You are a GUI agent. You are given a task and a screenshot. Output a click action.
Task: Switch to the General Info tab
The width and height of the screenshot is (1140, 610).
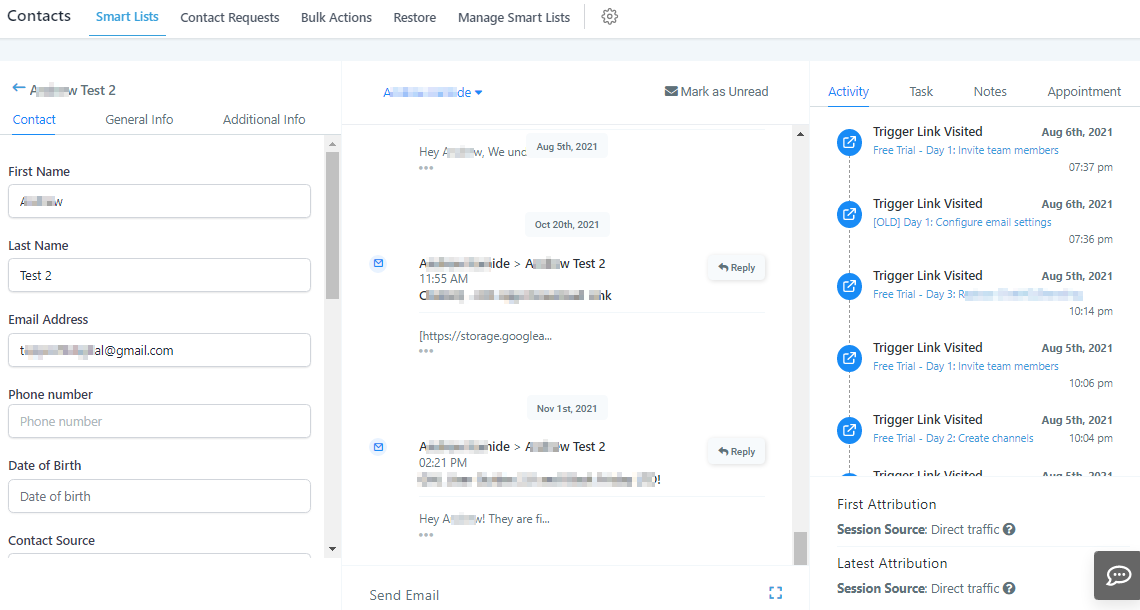click(139, 119)
